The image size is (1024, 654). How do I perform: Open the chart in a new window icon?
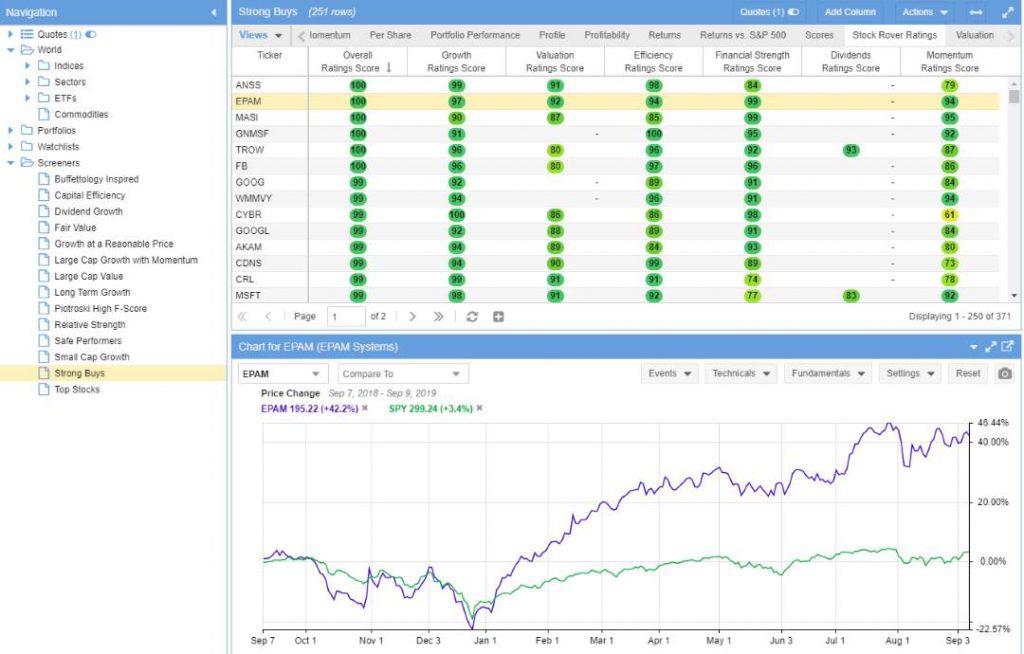click(1008, 346)
